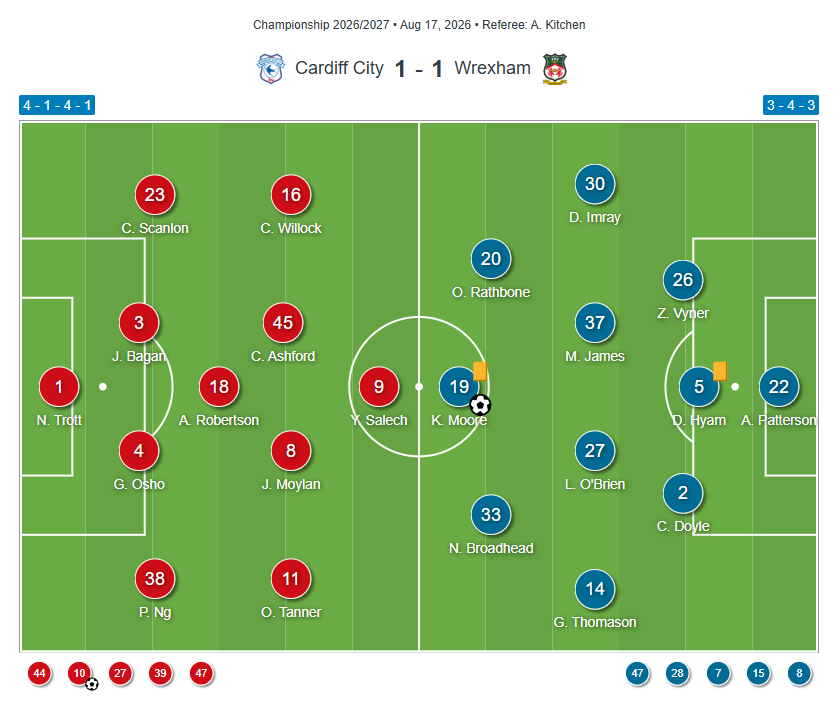Click D. Hyam's yellow card icon
This screenshot has width=838, height=708.
tap(719, 370)
